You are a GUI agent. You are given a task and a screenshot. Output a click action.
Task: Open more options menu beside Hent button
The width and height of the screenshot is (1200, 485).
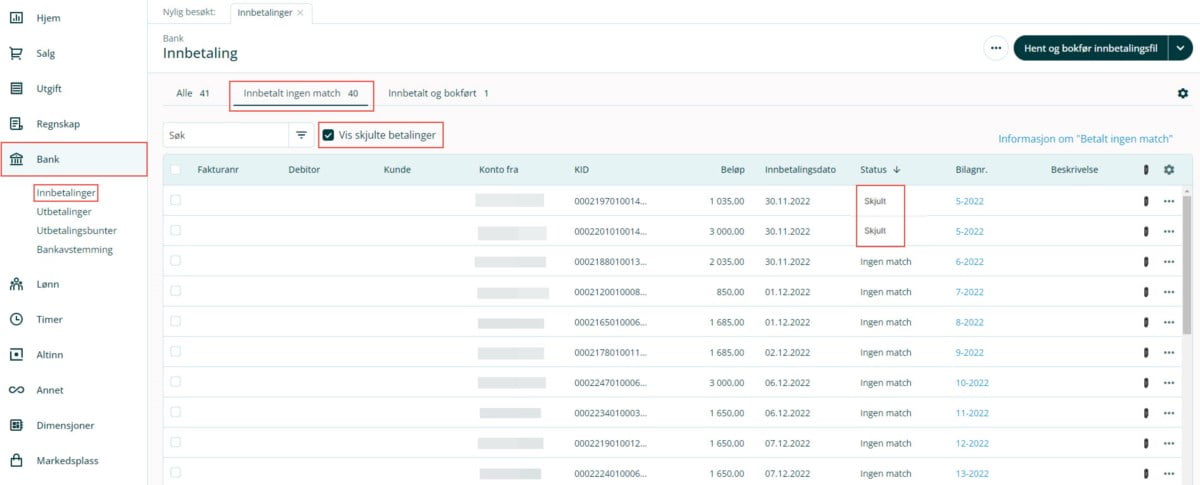click(x=995, y=48)
